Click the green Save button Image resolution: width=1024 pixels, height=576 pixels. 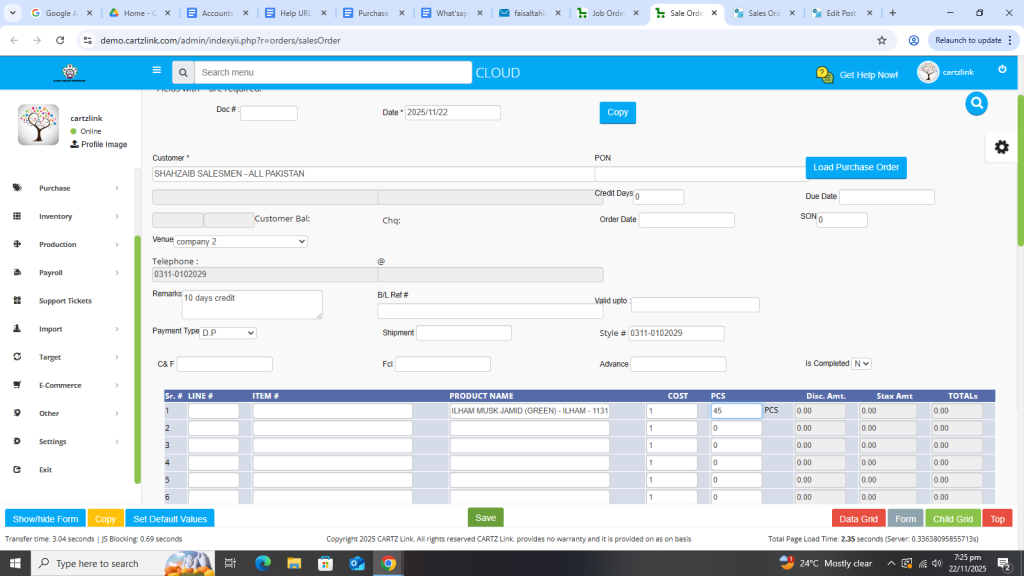coord(485,518)
